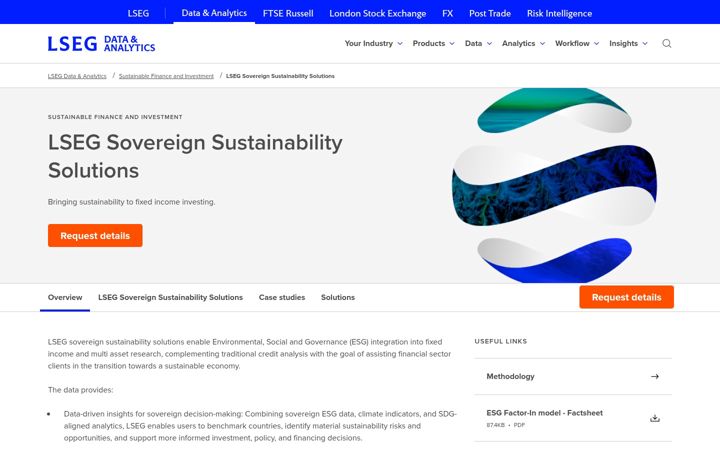Click the current-page breadcrumb LSEG Sovereign Sustainability Solutions

click(280, 76)
